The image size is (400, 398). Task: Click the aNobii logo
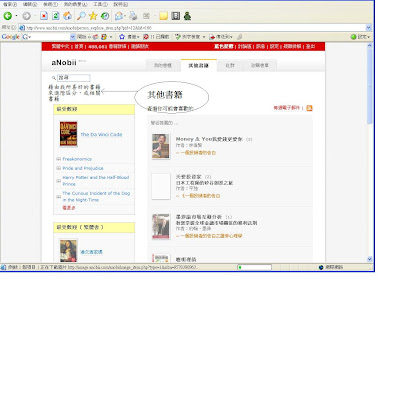click(x=64, y=62)
